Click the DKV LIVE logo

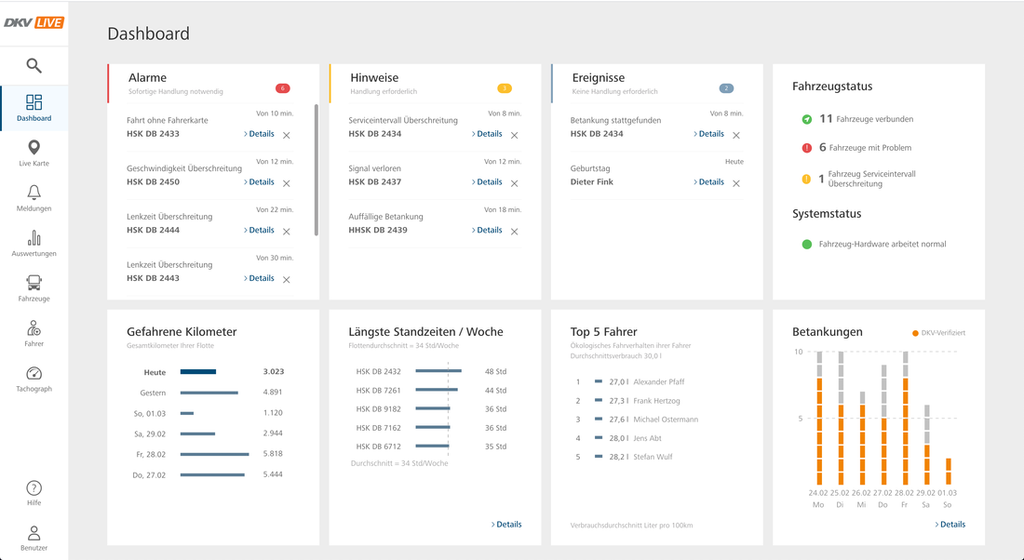click(34, 23)
